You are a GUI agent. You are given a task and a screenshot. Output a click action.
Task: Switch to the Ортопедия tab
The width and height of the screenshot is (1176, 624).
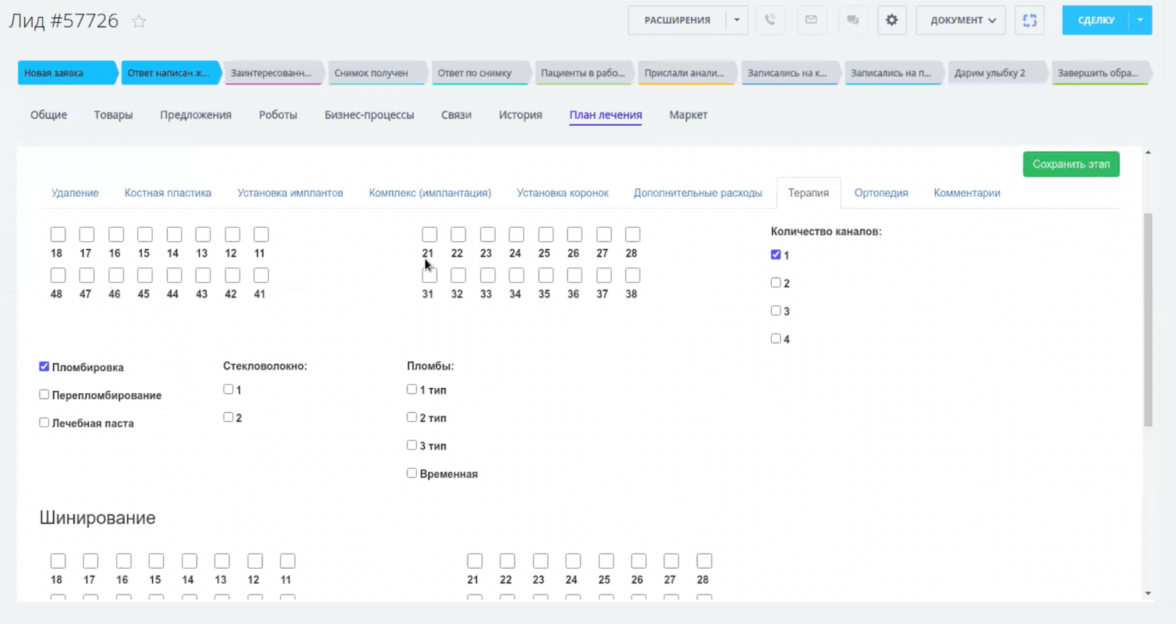[x=881, y=192]
